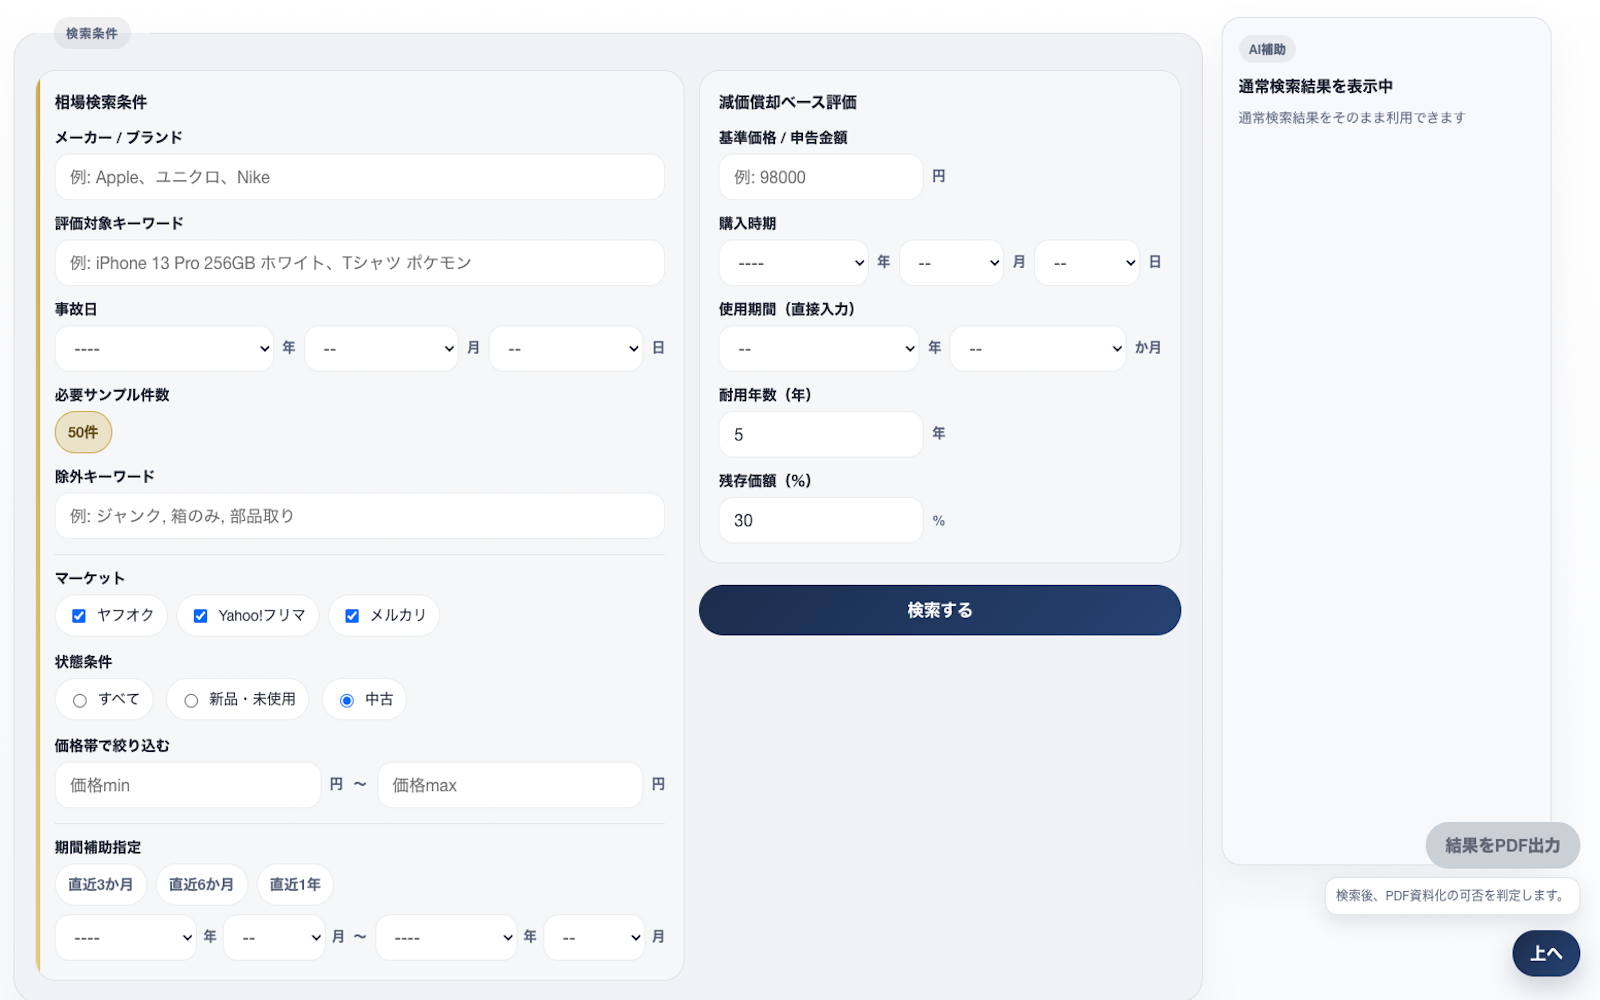
Task: Click the PDF資料化の可否 tooltip text
Action: 1452,896
